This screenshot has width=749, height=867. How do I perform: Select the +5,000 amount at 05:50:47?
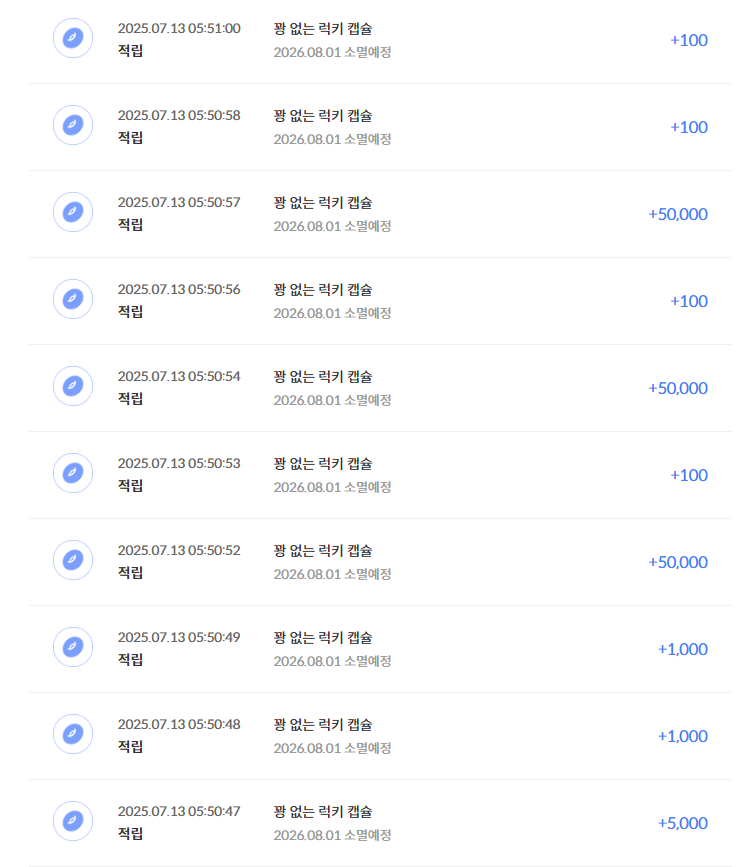[x=683, y=823]
